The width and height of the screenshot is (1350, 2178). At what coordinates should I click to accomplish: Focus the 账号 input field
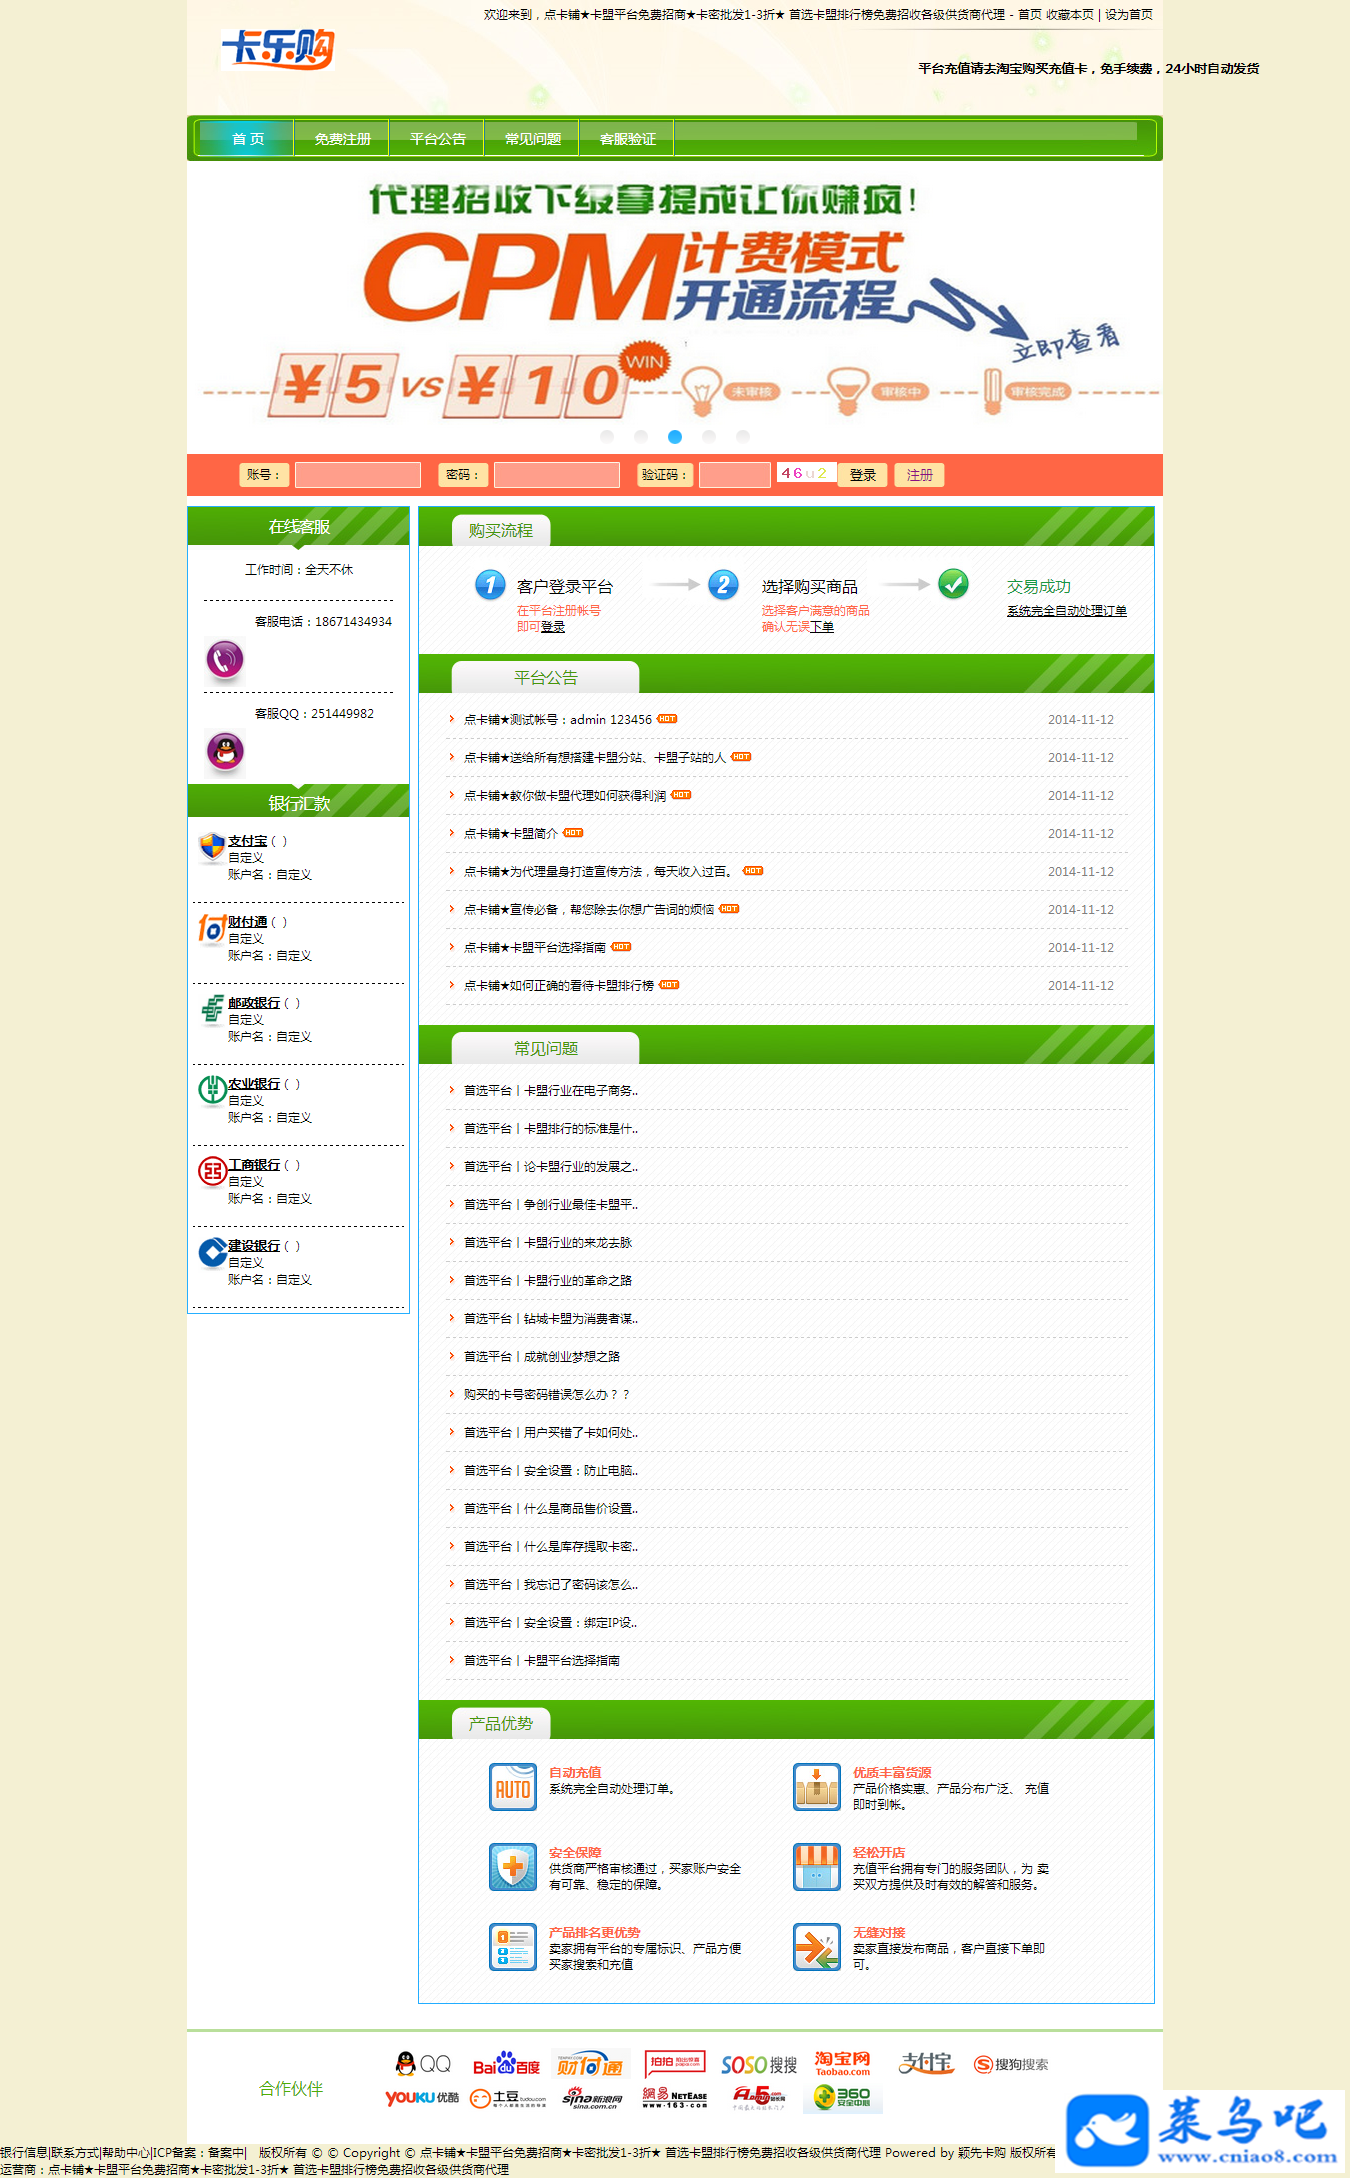tap(358, 475)
